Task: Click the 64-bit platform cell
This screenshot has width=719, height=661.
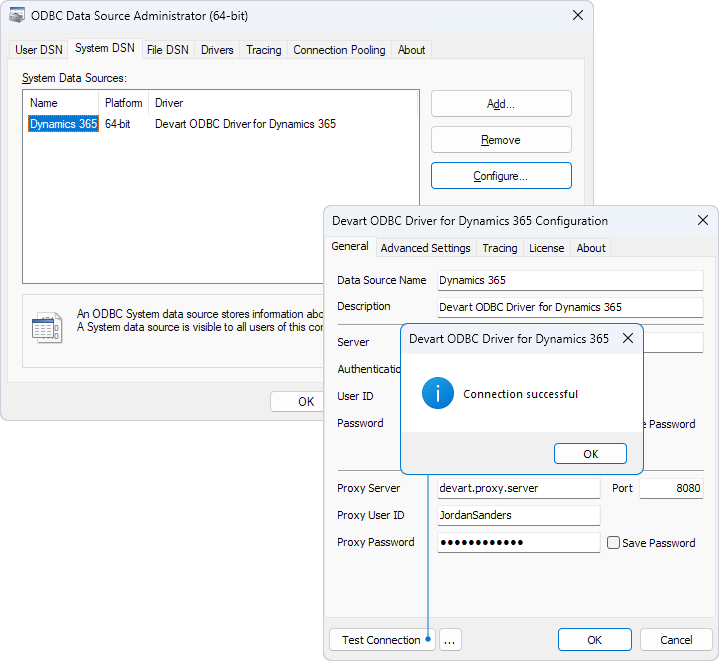Action: coord(118,124)
